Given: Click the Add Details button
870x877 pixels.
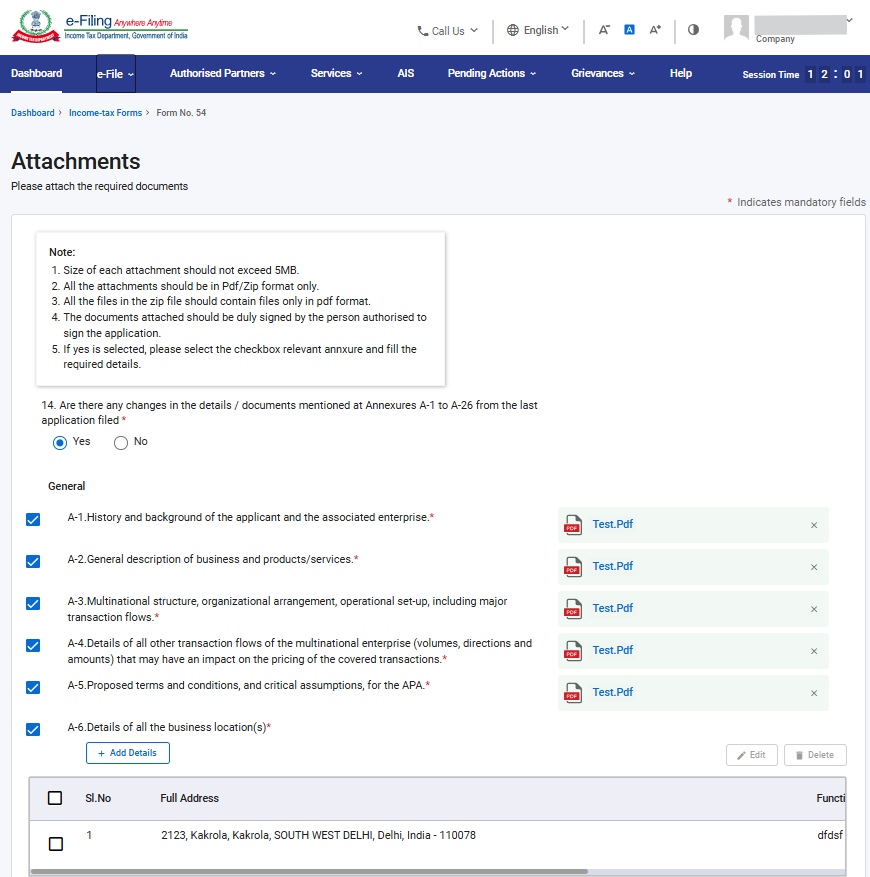Looking at the screenshot, I should [x=127, y=753].
